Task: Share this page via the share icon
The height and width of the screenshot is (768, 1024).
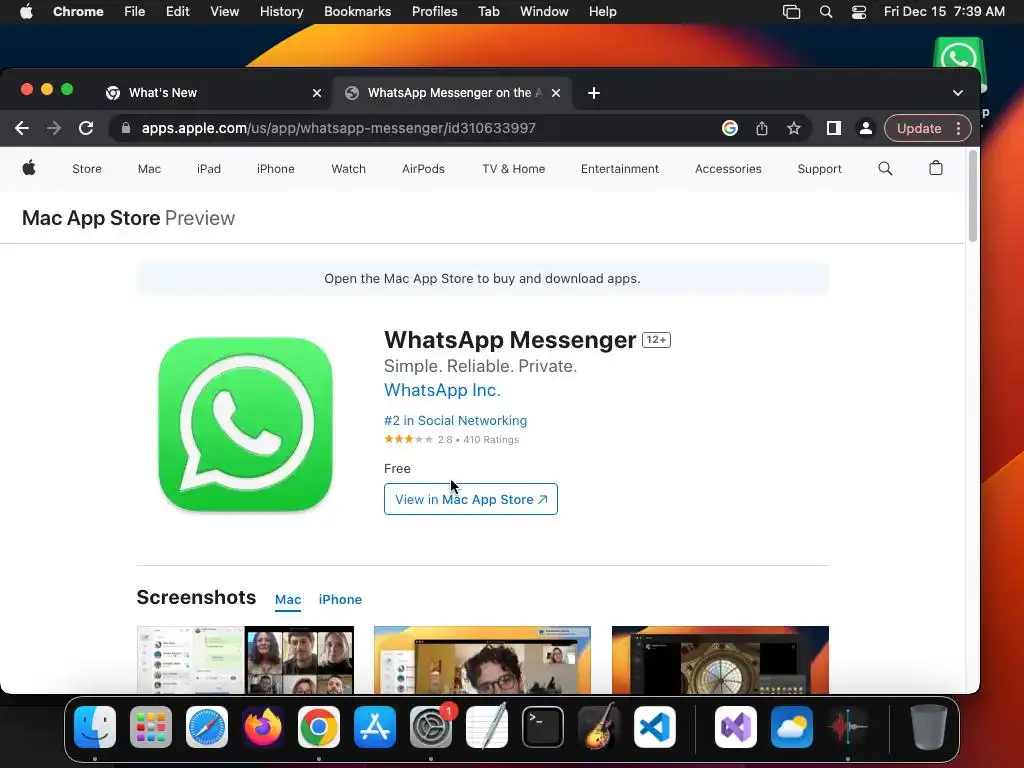Action: 761,128
